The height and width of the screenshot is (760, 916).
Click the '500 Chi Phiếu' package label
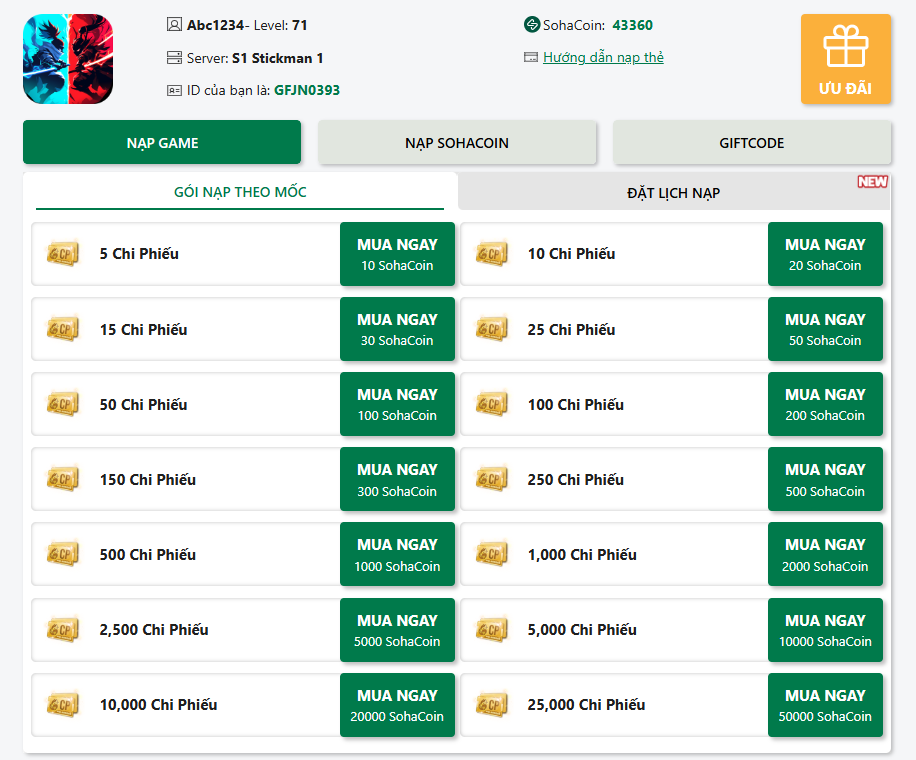point(147,554)
